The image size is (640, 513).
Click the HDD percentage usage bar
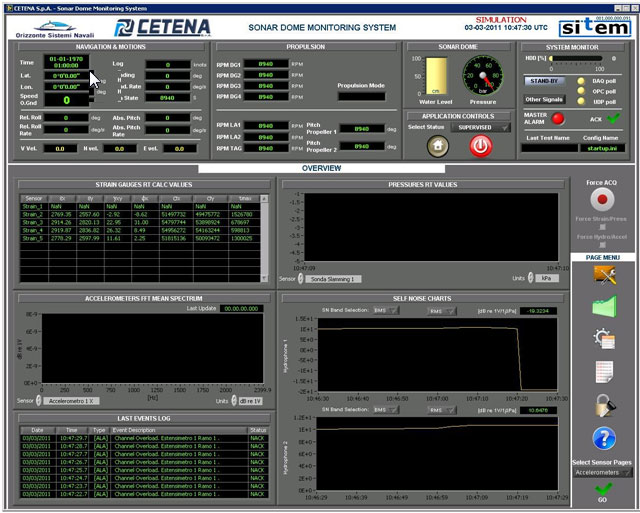(x=577, y=59)
